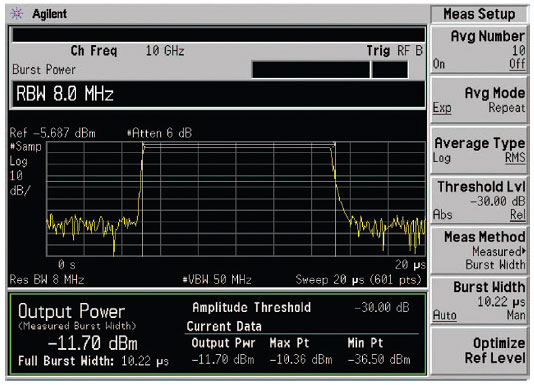Click the Output Power -11.70 dBm result

coord(93,343)
